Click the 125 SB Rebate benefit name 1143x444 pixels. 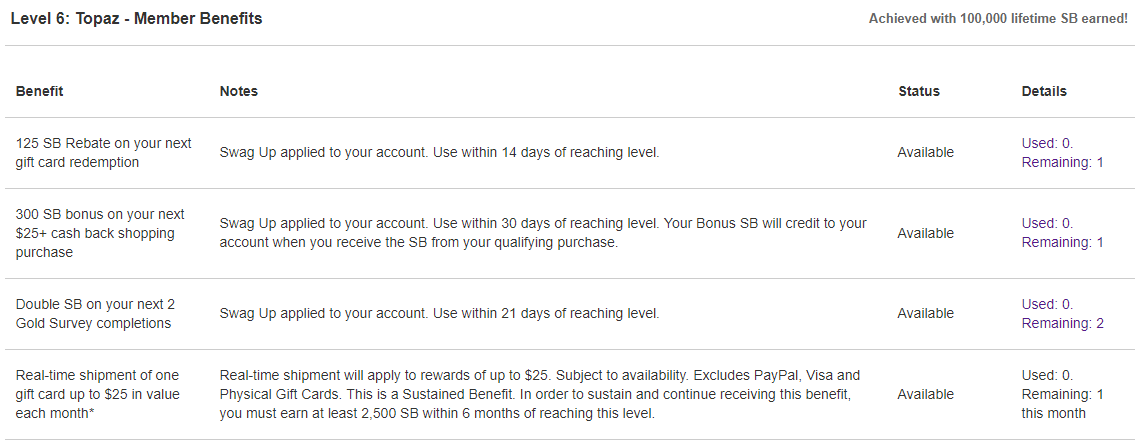(x=104, y=152)
